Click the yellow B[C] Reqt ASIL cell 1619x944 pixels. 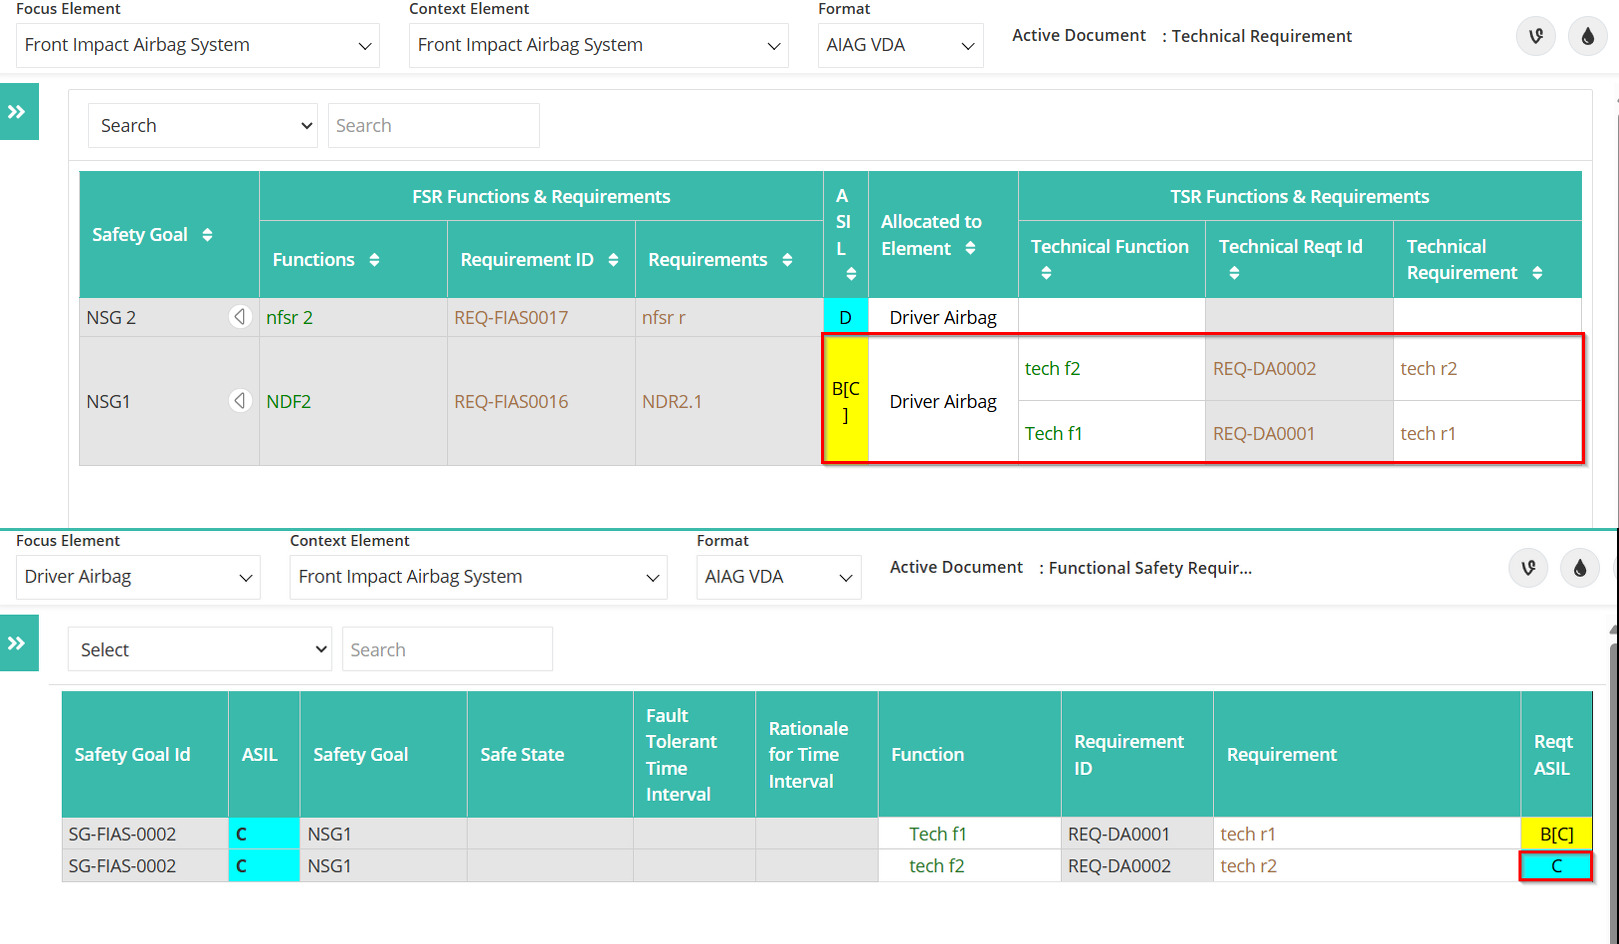point(1556,834)
